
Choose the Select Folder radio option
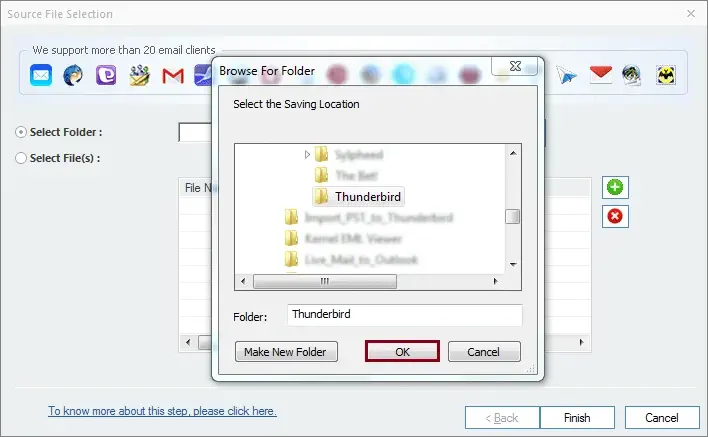21,132
